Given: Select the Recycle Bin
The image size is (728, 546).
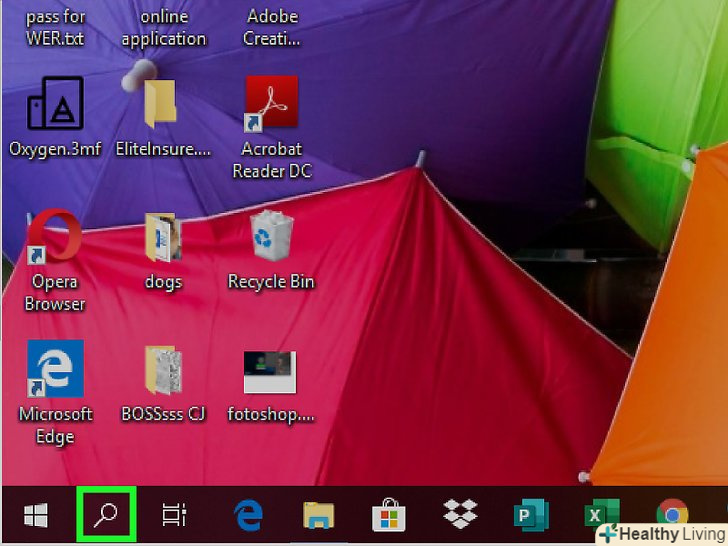Looking at the screenshot, I should point(271,237).
